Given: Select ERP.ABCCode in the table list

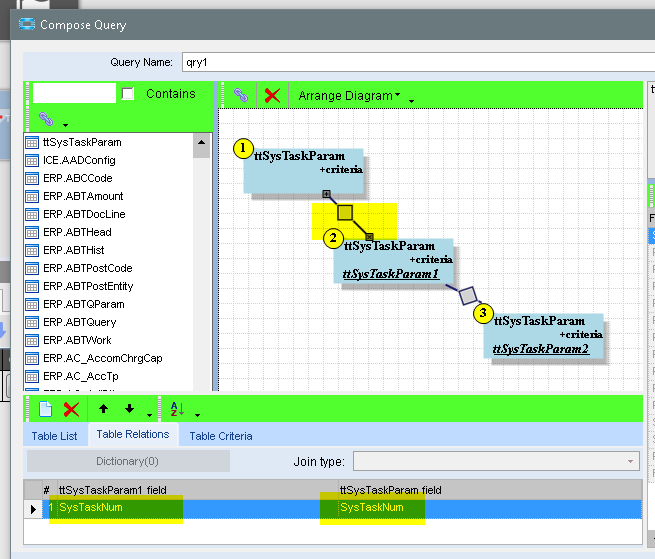Looking at the screenshot, I should [x=78, y=178].
